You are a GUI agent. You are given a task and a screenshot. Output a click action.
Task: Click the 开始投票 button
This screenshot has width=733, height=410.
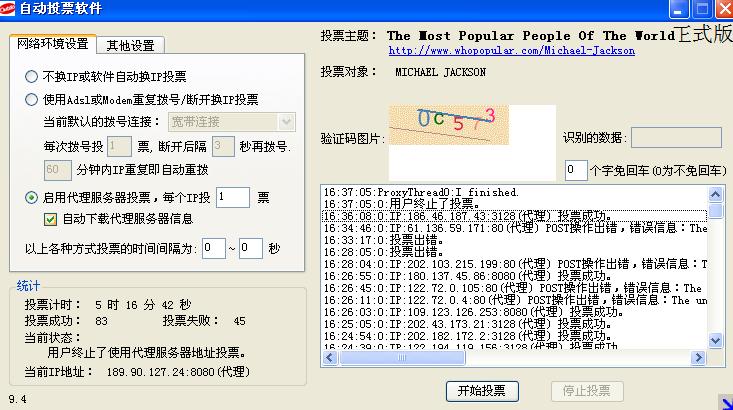[x=482, y=390]
